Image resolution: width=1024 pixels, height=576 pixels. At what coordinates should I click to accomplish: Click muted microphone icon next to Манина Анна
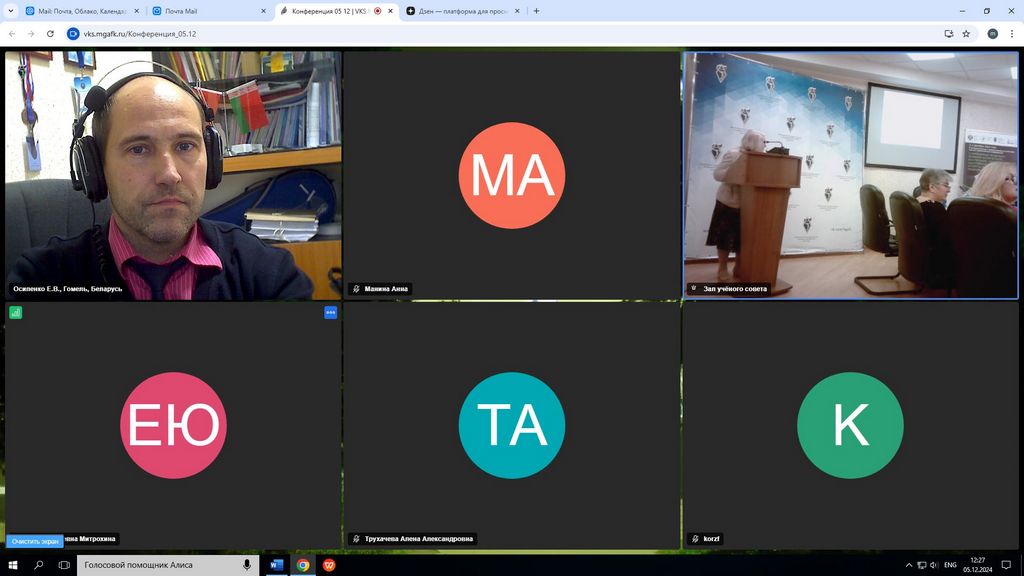[x=356, y=289]
